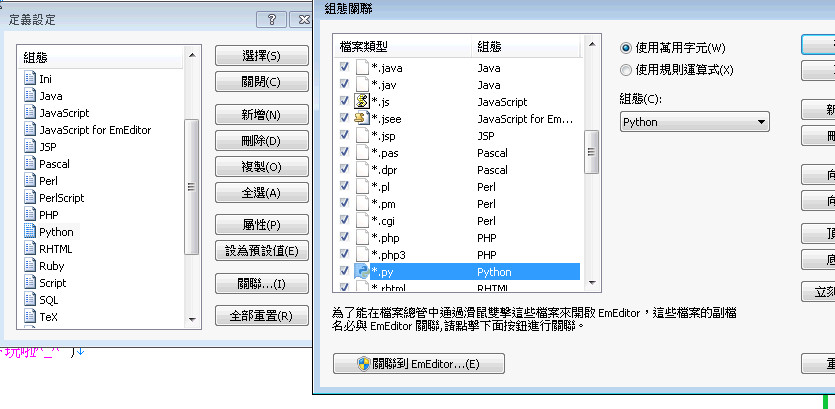Click the PerlScript configuration icon
835x409 pixels.
tap(28, 198)
